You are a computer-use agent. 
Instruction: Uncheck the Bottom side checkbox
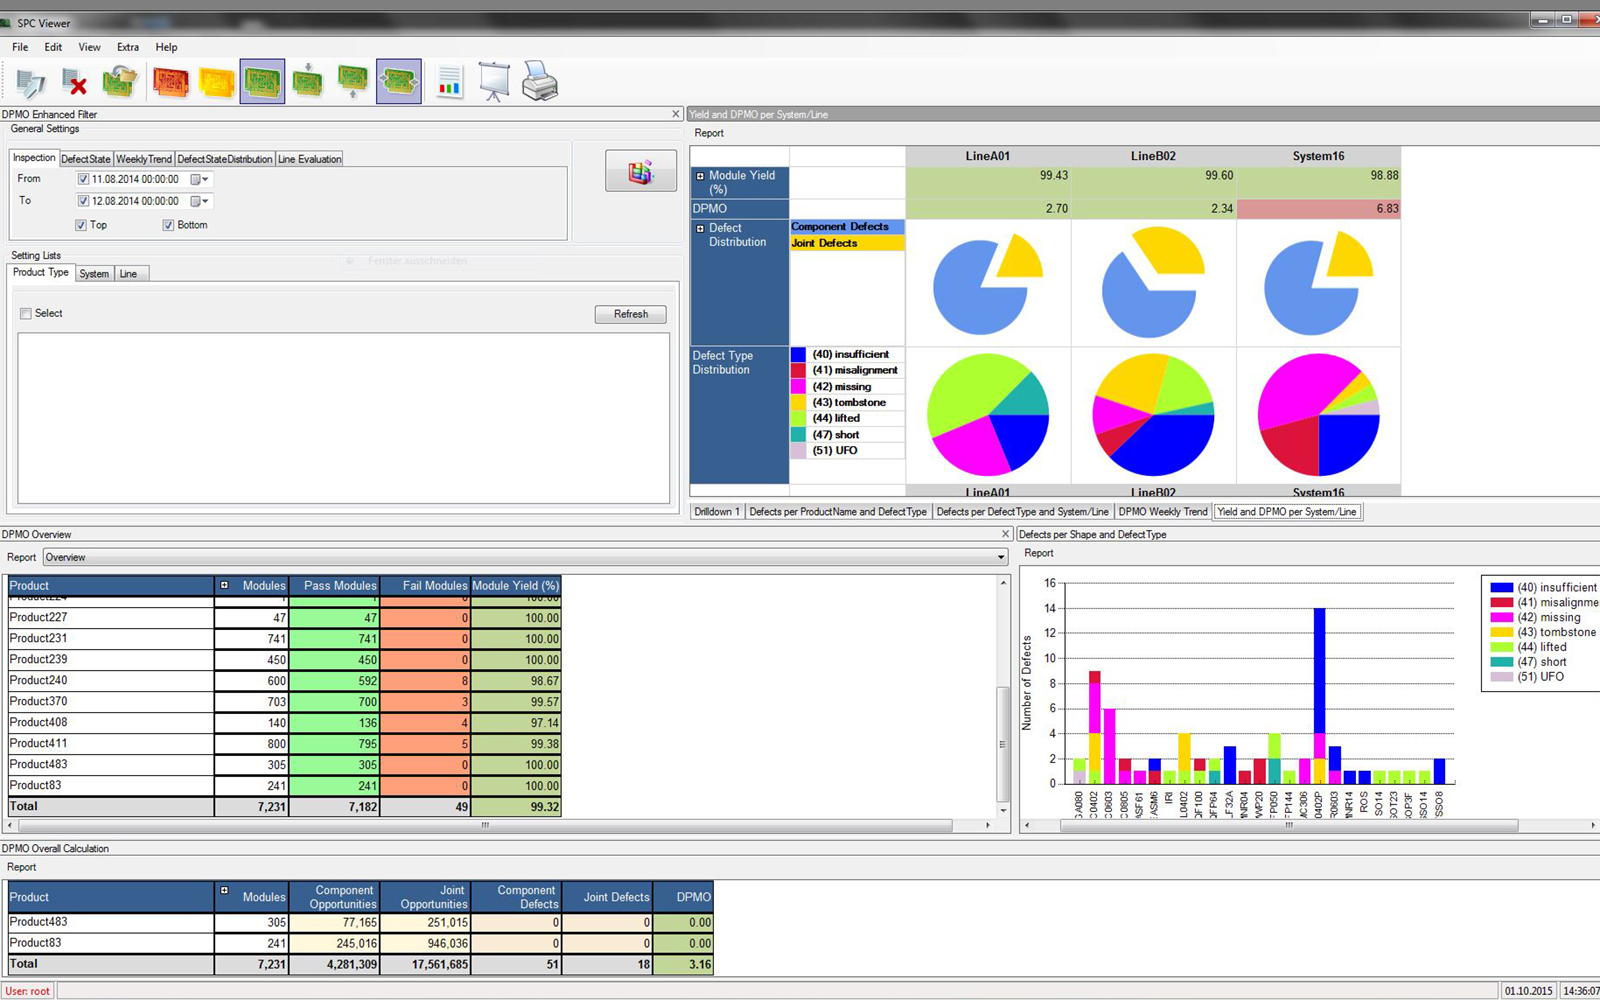tap(168, 226)
